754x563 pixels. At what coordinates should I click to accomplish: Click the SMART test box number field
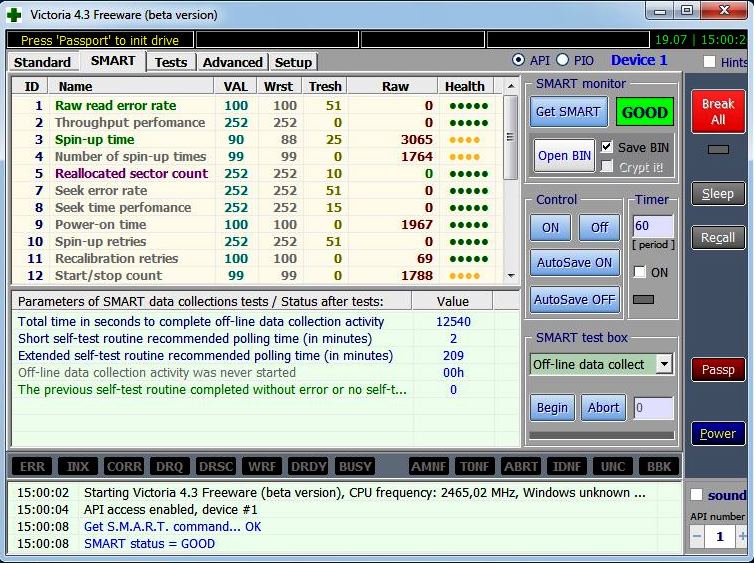coord(653,408)
